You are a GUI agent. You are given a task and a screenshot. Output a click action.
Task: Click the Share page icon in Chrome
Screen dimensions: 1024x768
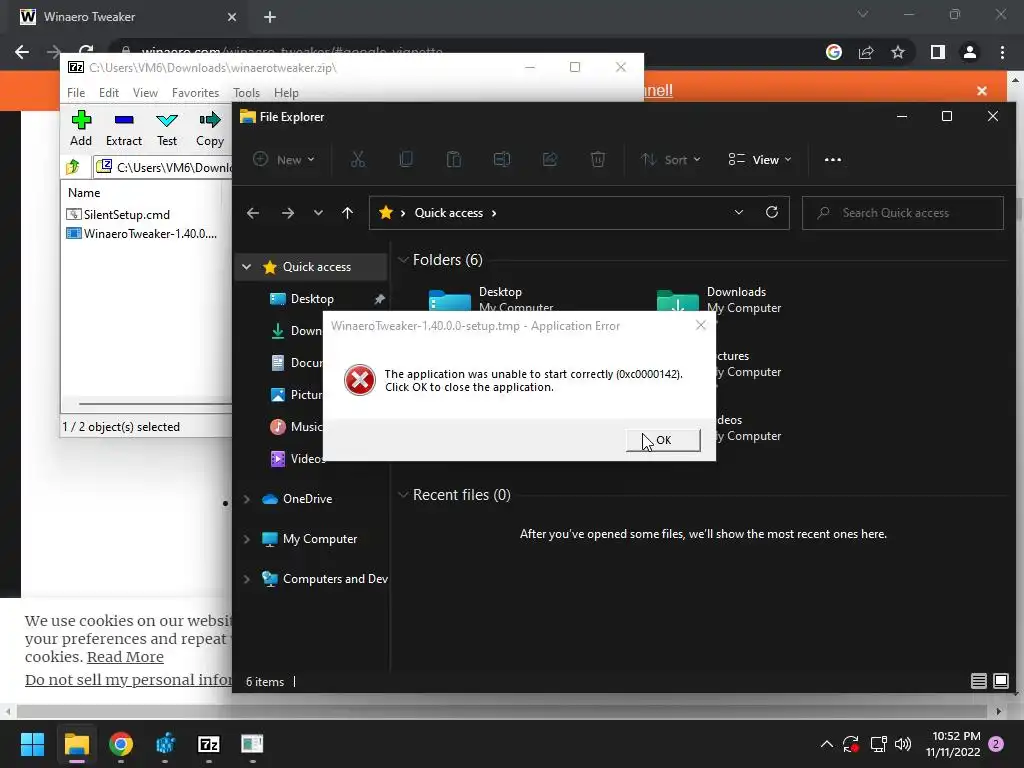(x=866, y=52)
